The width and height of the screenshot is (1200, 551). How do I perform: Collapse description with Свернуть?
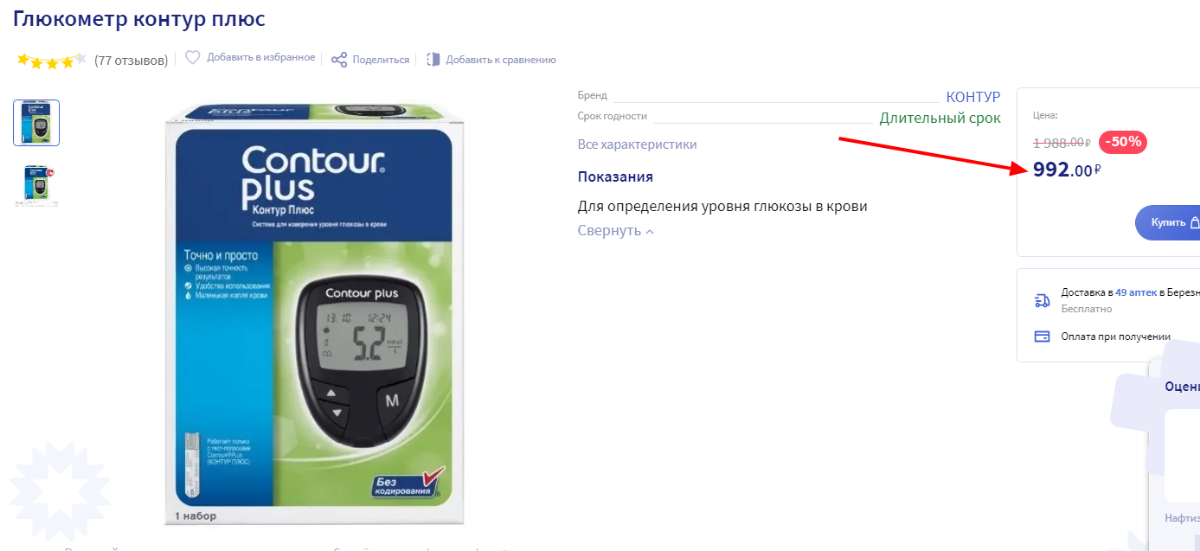(x=609, y=231)
